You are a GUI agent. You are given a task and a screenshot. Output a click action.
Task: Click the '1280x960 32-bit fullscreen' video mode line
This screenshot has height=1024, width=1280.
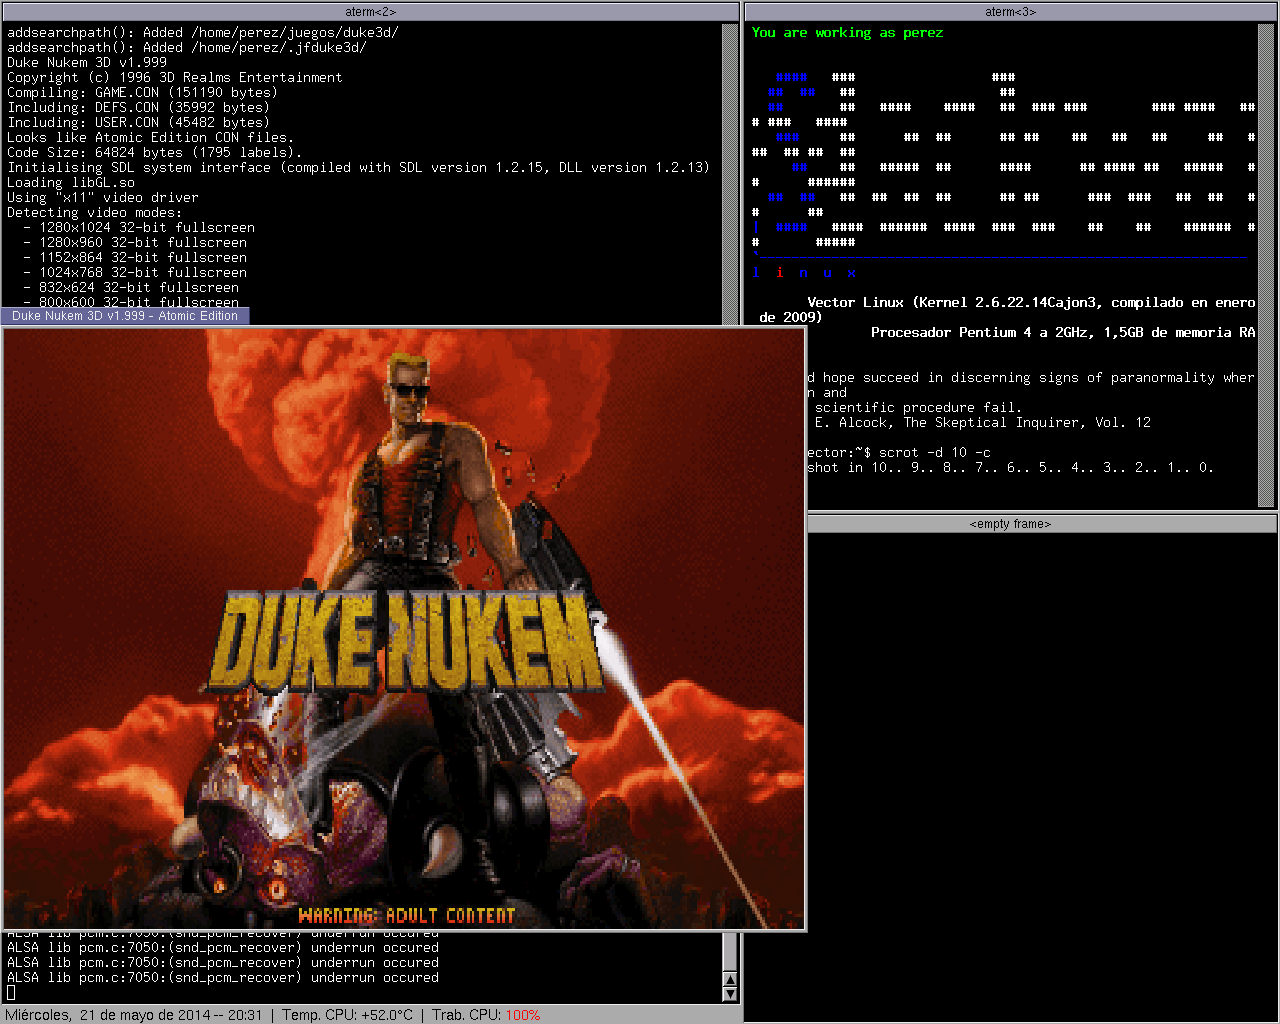coord(135,242)
